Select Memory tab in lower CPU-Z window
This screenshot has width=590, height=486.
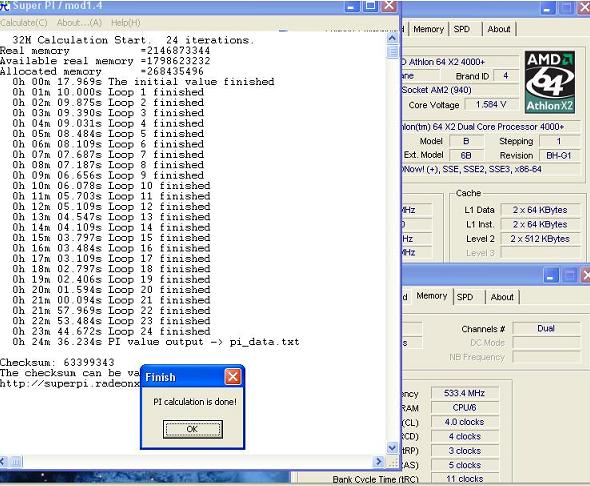(x=432, y=296)
